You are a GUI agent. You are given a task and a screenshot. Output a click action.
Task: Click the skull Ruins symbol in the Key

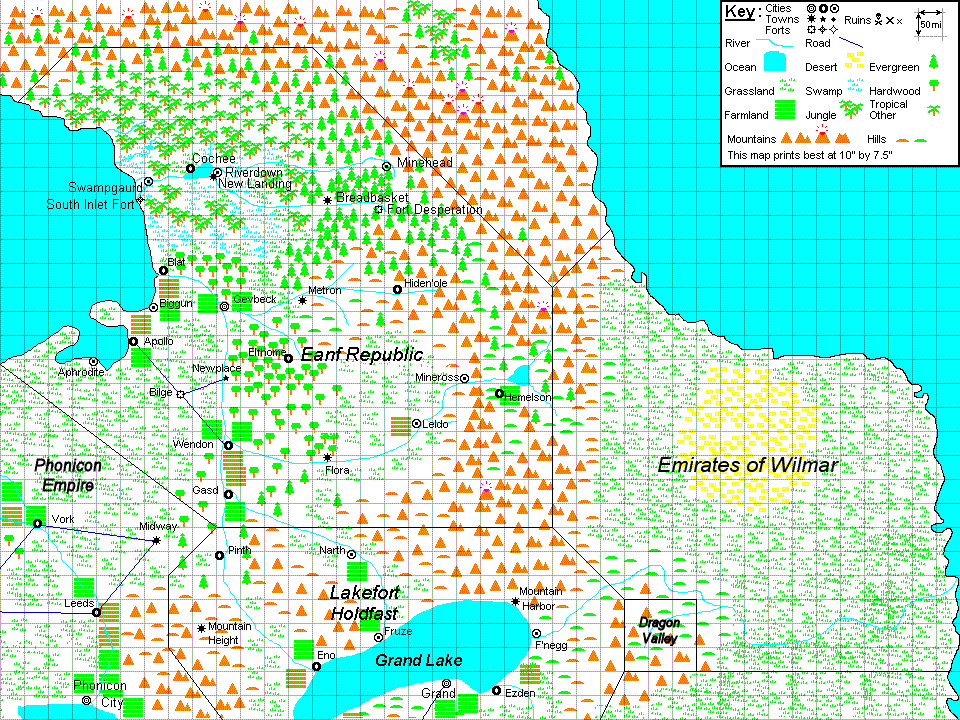tap(877, 20)
